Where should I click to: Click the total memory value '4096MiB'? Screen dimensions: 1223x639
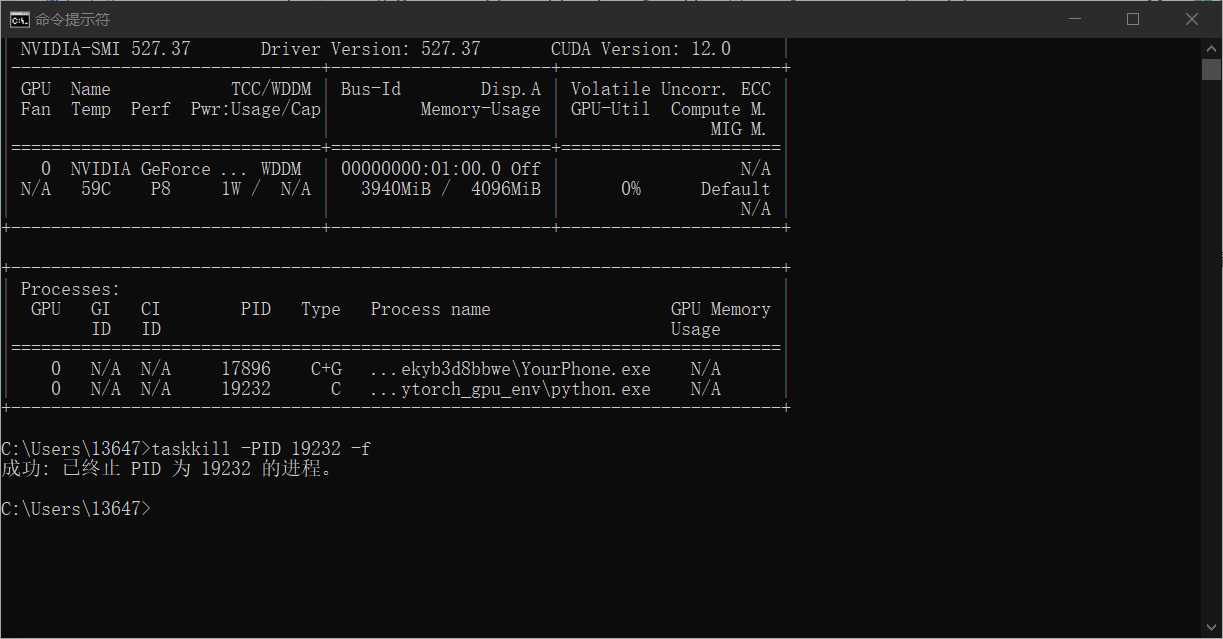tap(506, 189)
